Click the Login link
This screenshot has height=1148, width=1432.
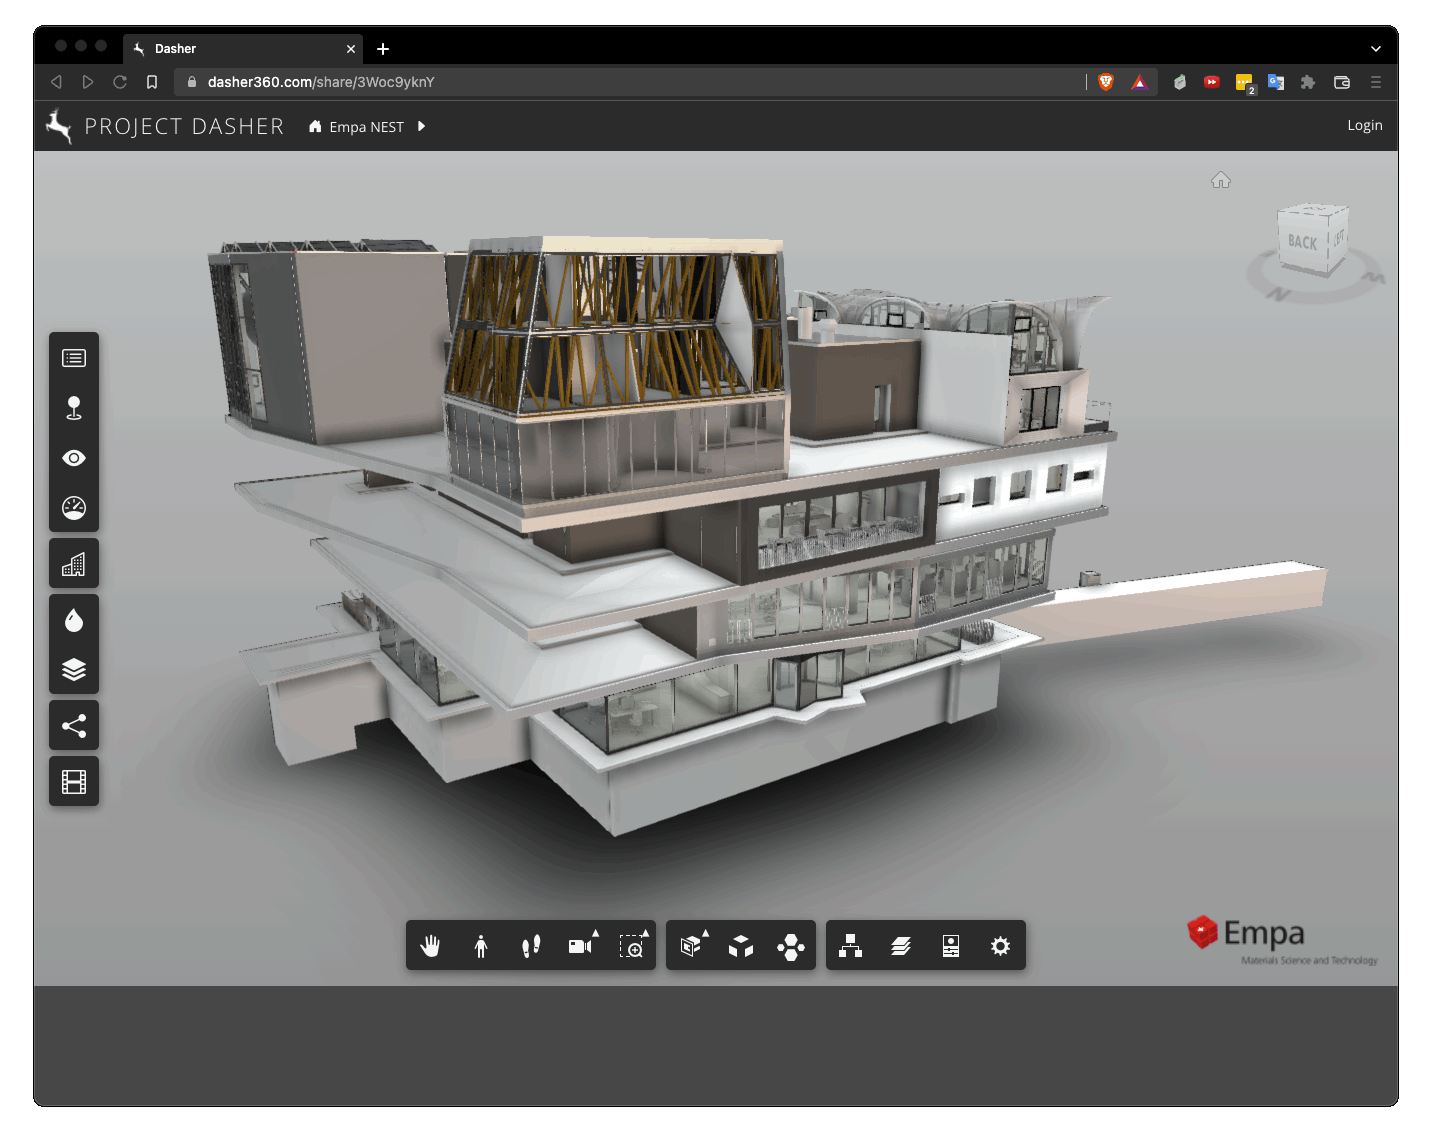pyautogui.click(x=1364, y=125)
